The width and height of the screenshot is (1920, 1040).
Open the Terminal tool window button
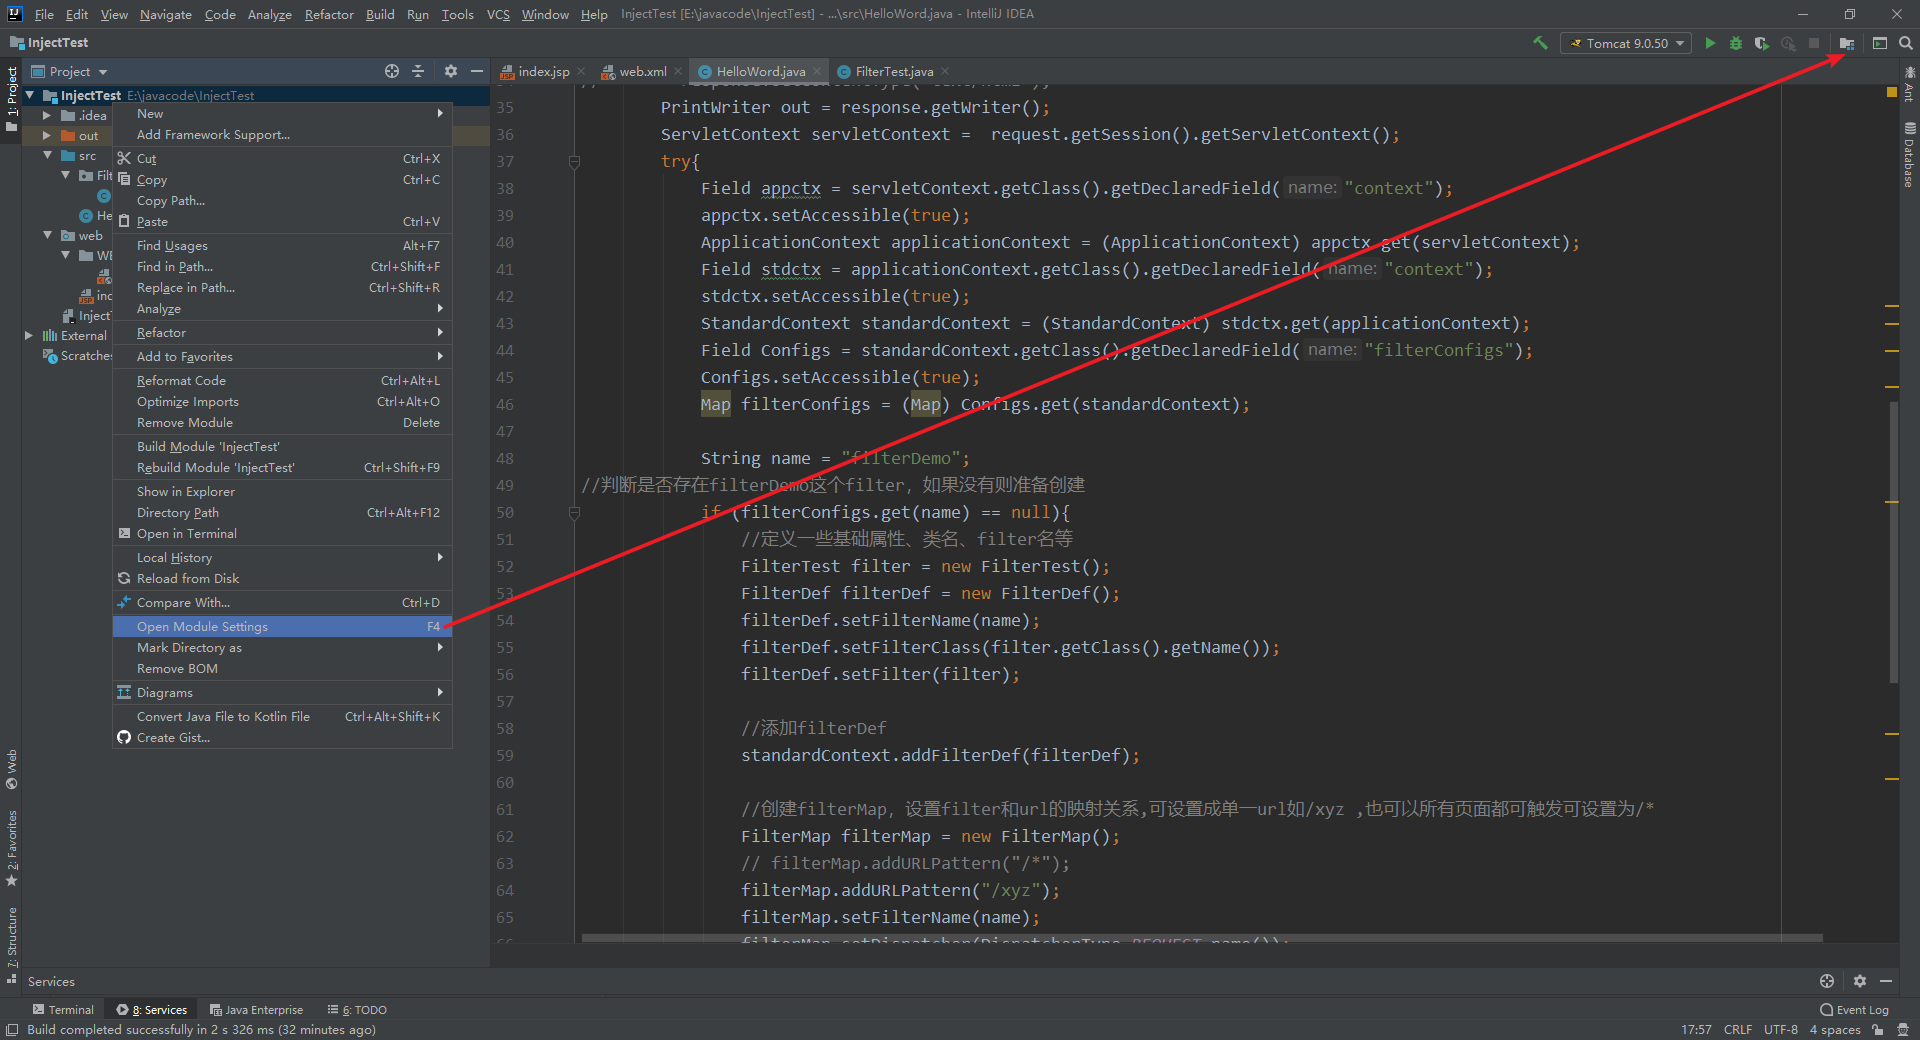(63, 1009)
